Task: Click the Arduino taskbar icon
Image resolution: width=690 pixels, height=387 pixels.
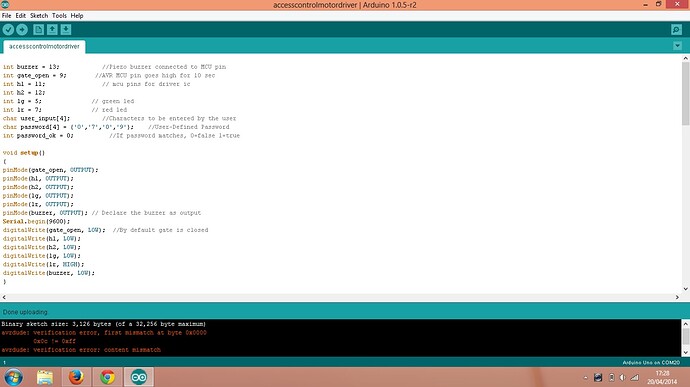Action: coord(139,377)
